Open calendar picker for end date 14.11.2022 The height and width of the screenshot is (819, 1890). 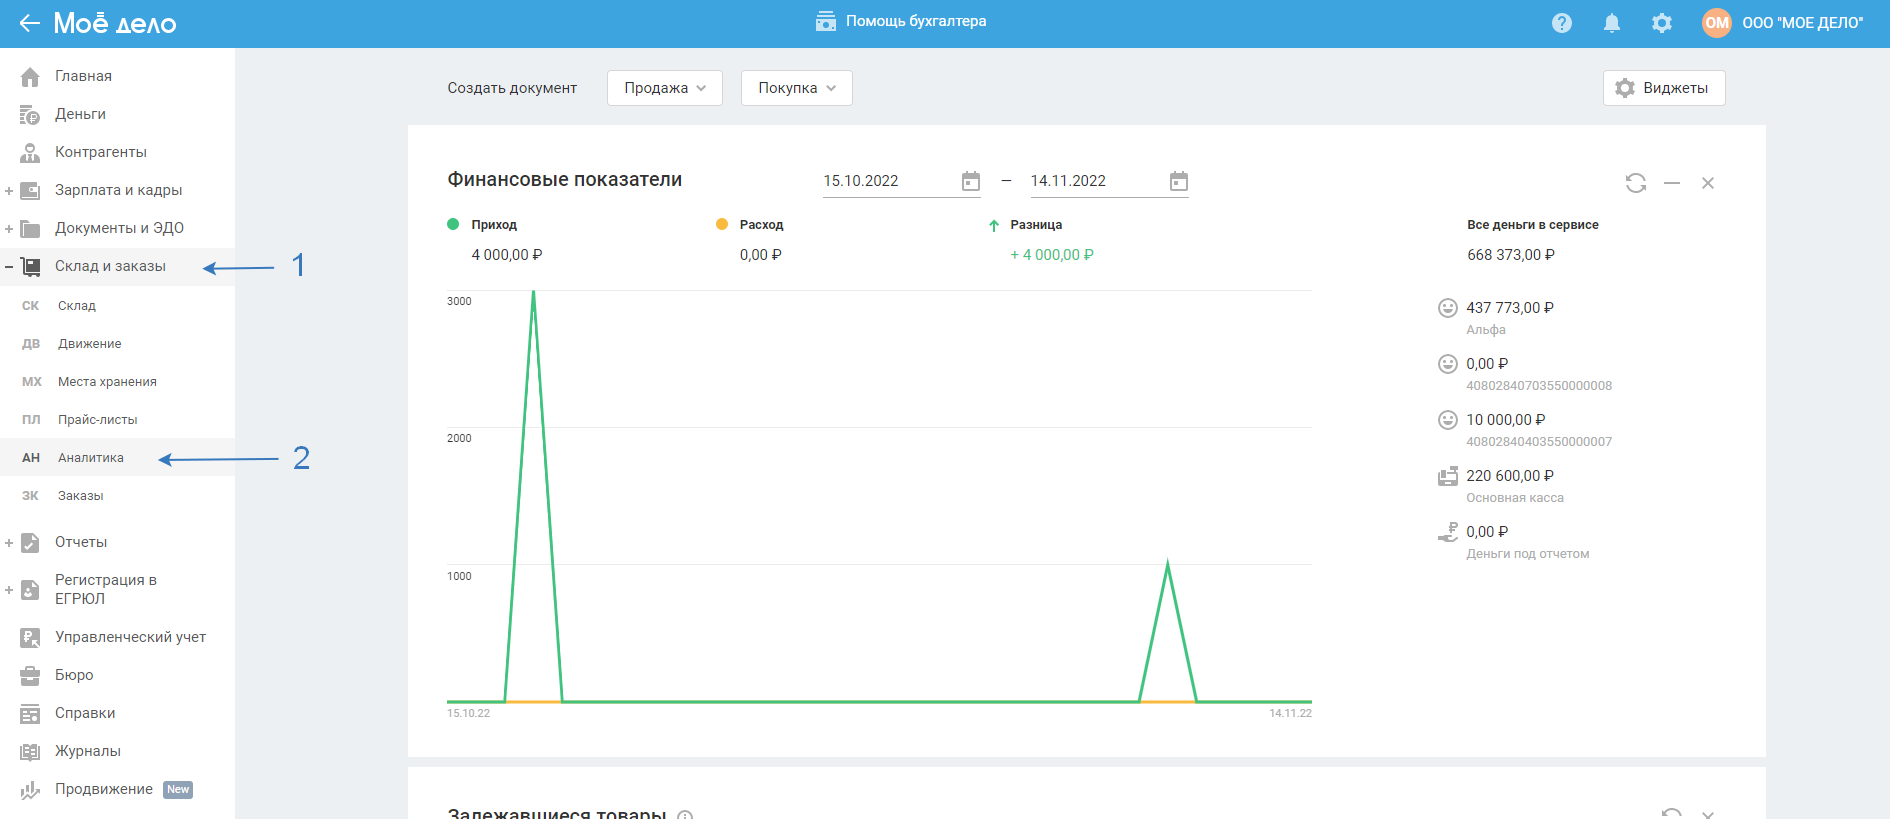[x=1178, y=181]
